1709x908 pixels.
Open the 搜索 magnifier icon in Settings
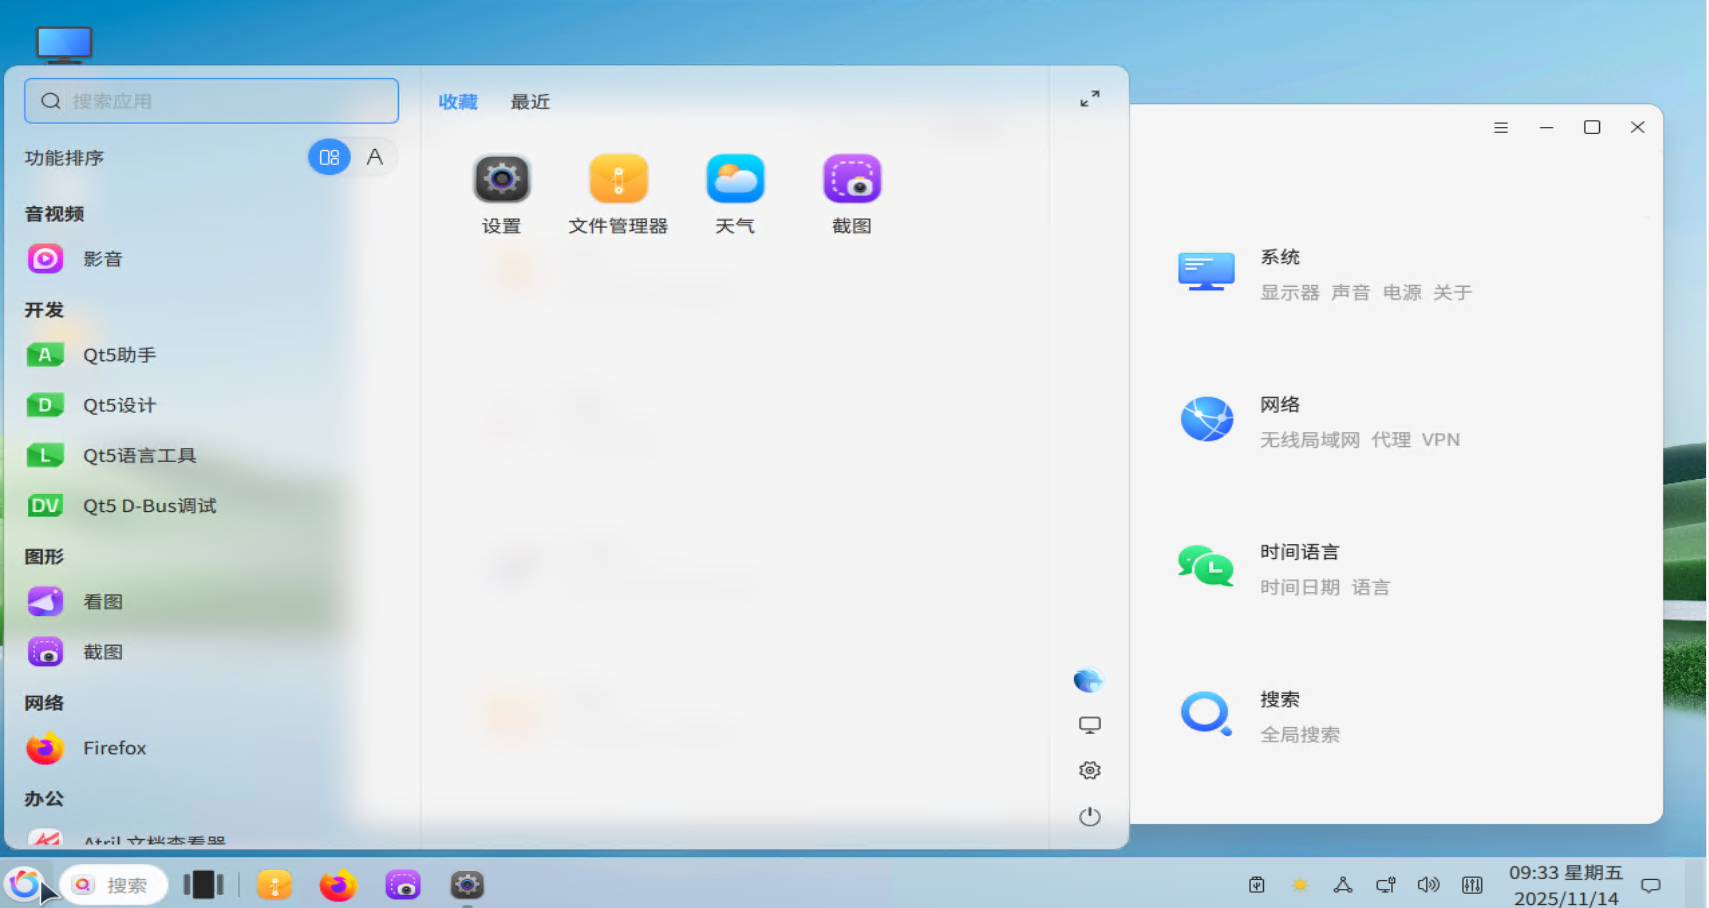click(1206, 714)
